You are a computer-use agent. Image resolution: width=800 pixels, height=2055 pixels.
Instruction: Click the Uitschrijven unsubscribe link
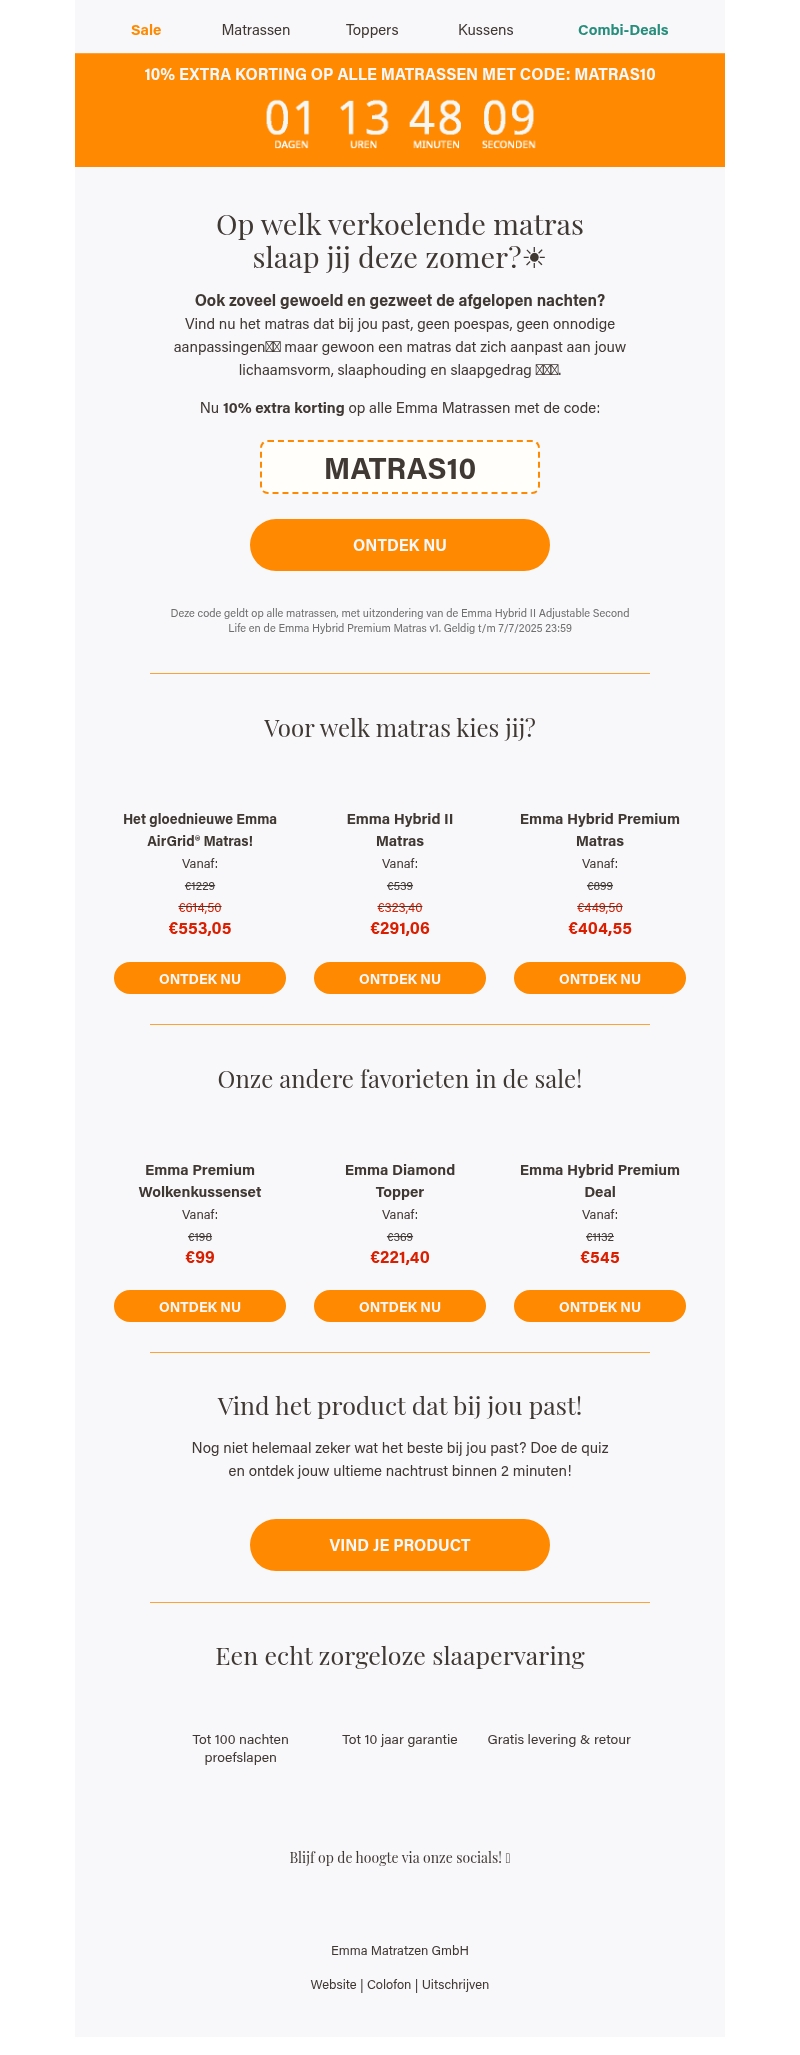click(x=455, y=1985)
